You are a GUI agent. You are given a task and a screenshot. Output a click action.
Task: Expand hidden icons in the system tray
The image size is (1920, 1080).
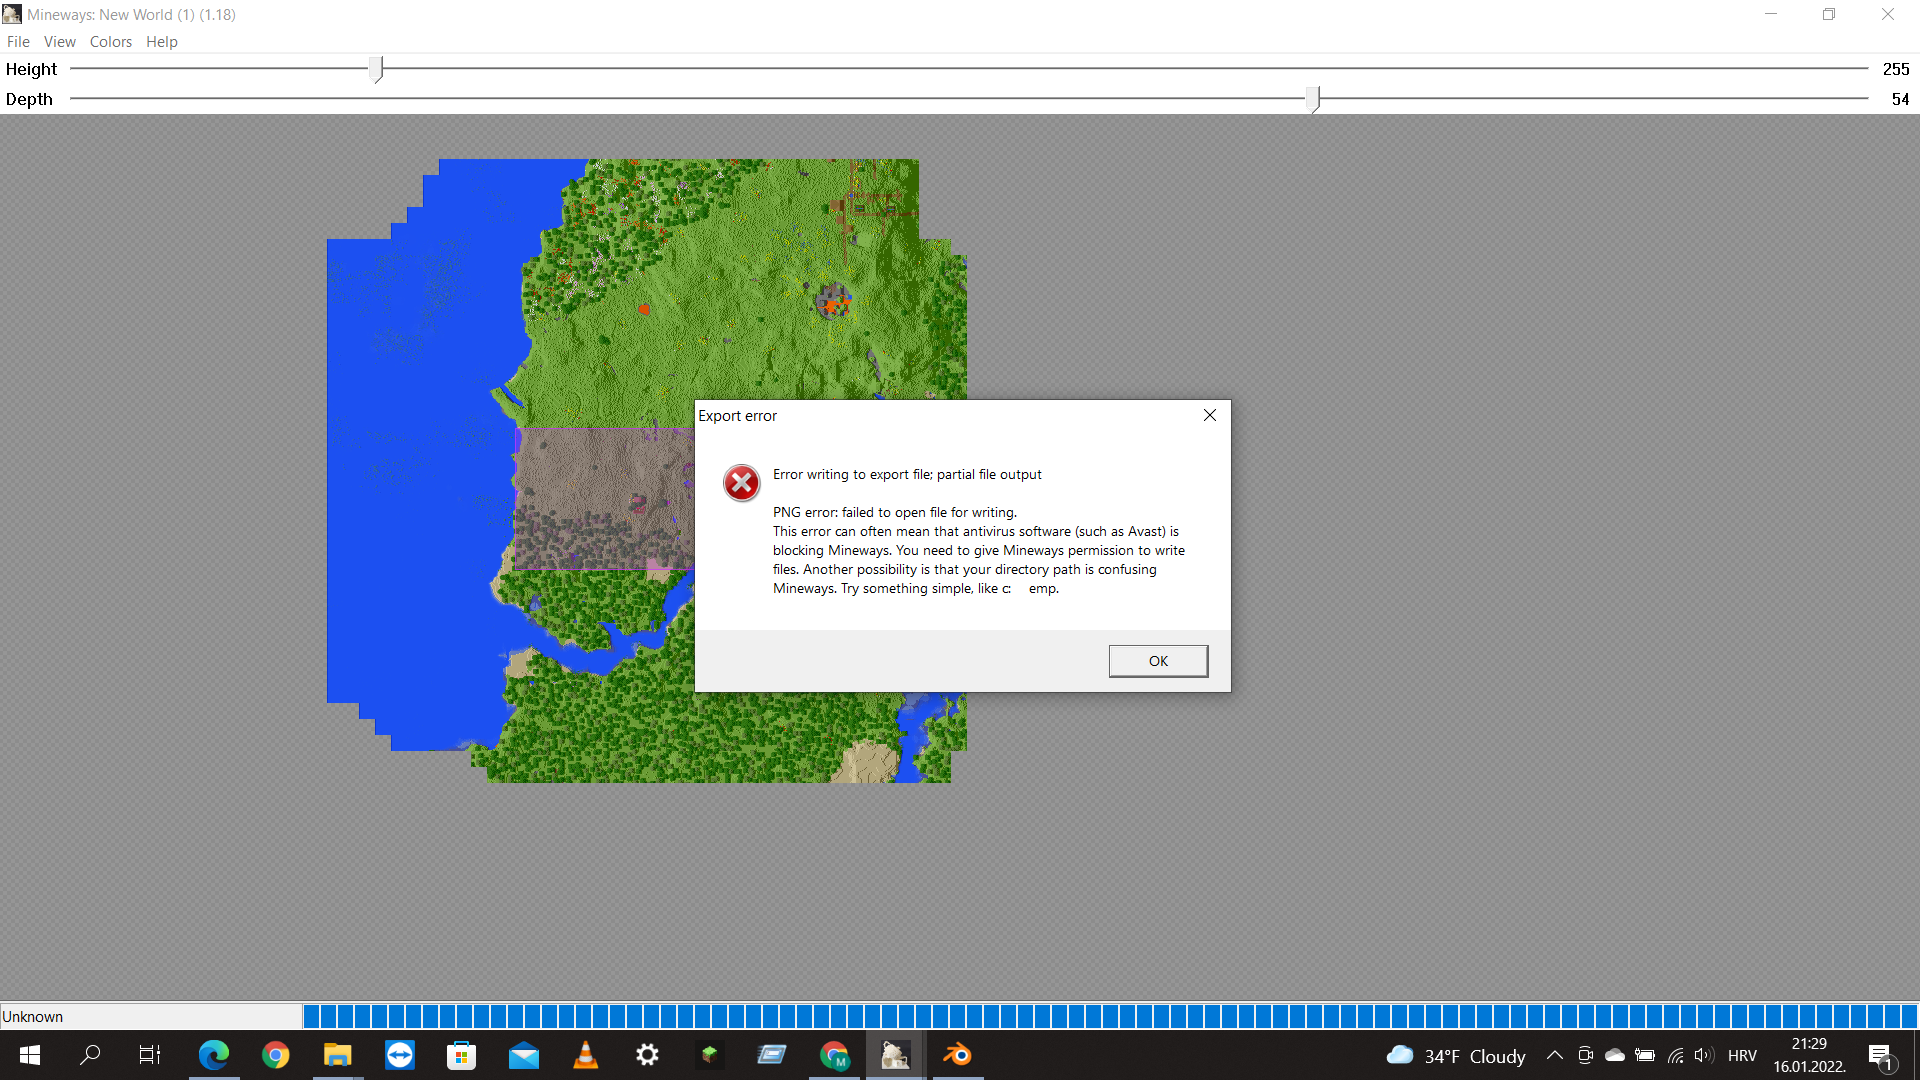pos(1555,1055)
